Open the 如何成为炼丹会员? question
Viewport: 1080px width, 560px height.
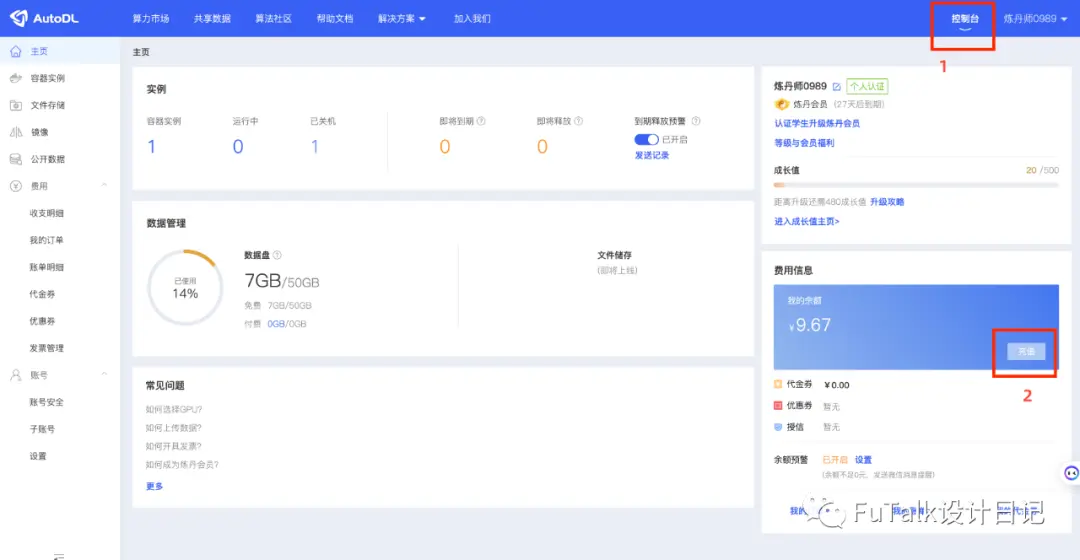coord(182,464)
